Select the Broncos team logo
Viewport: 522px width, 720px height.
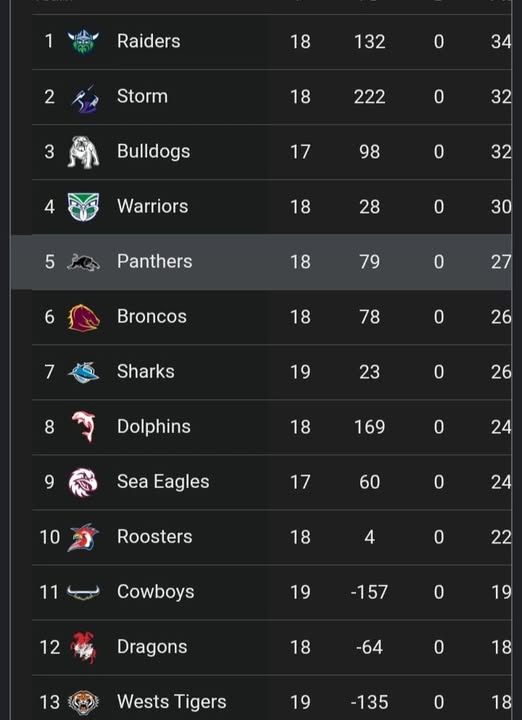coord(84,317)
